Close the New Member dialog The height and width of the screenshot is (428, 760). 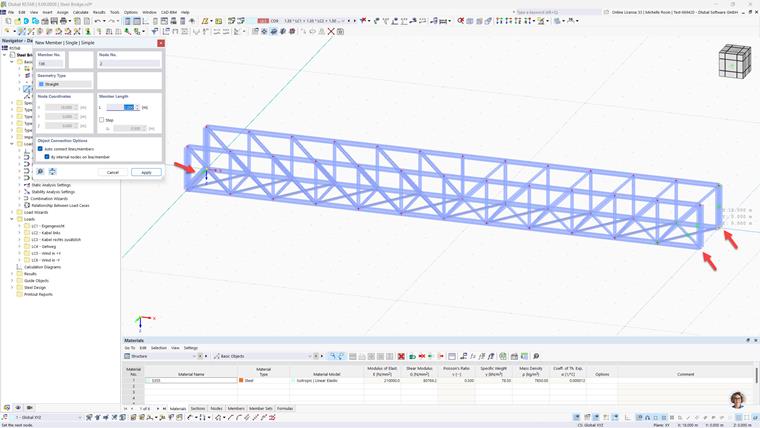(x=161, y=43)
